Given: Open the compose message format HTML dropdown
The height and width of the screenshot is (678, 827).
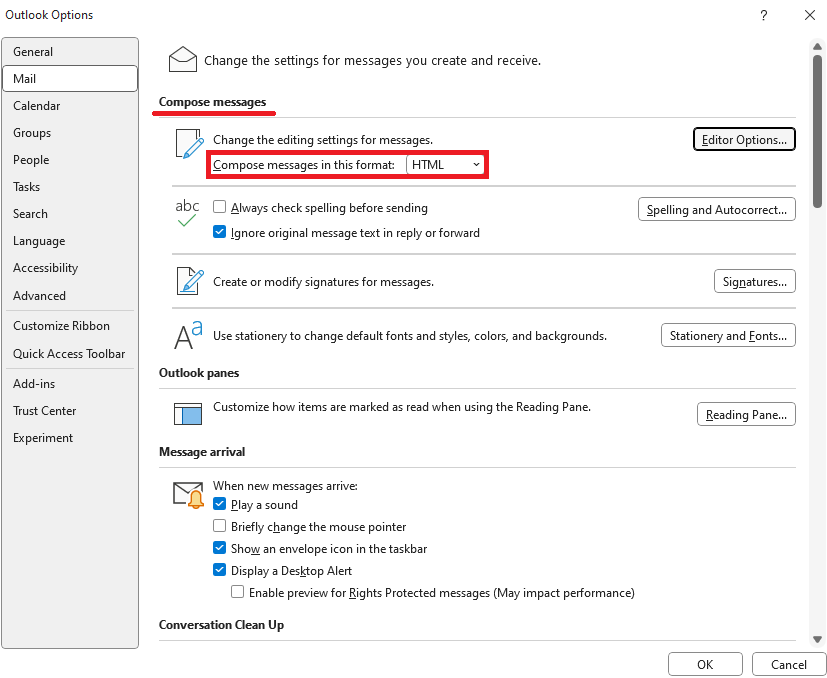Looking at the screenshot, I should (x=445, y=165).
